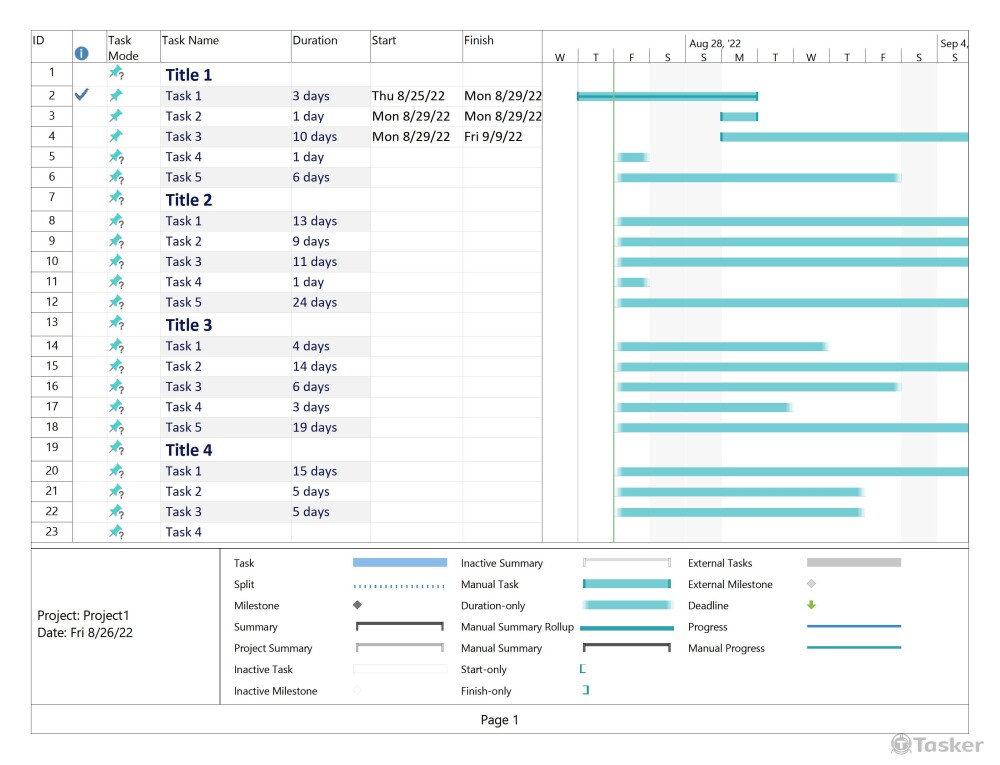Click the Milestone diamond in legend
The width and height of the screenshot is (1000, 765).
pyautogui.click(x=357, y=606)
